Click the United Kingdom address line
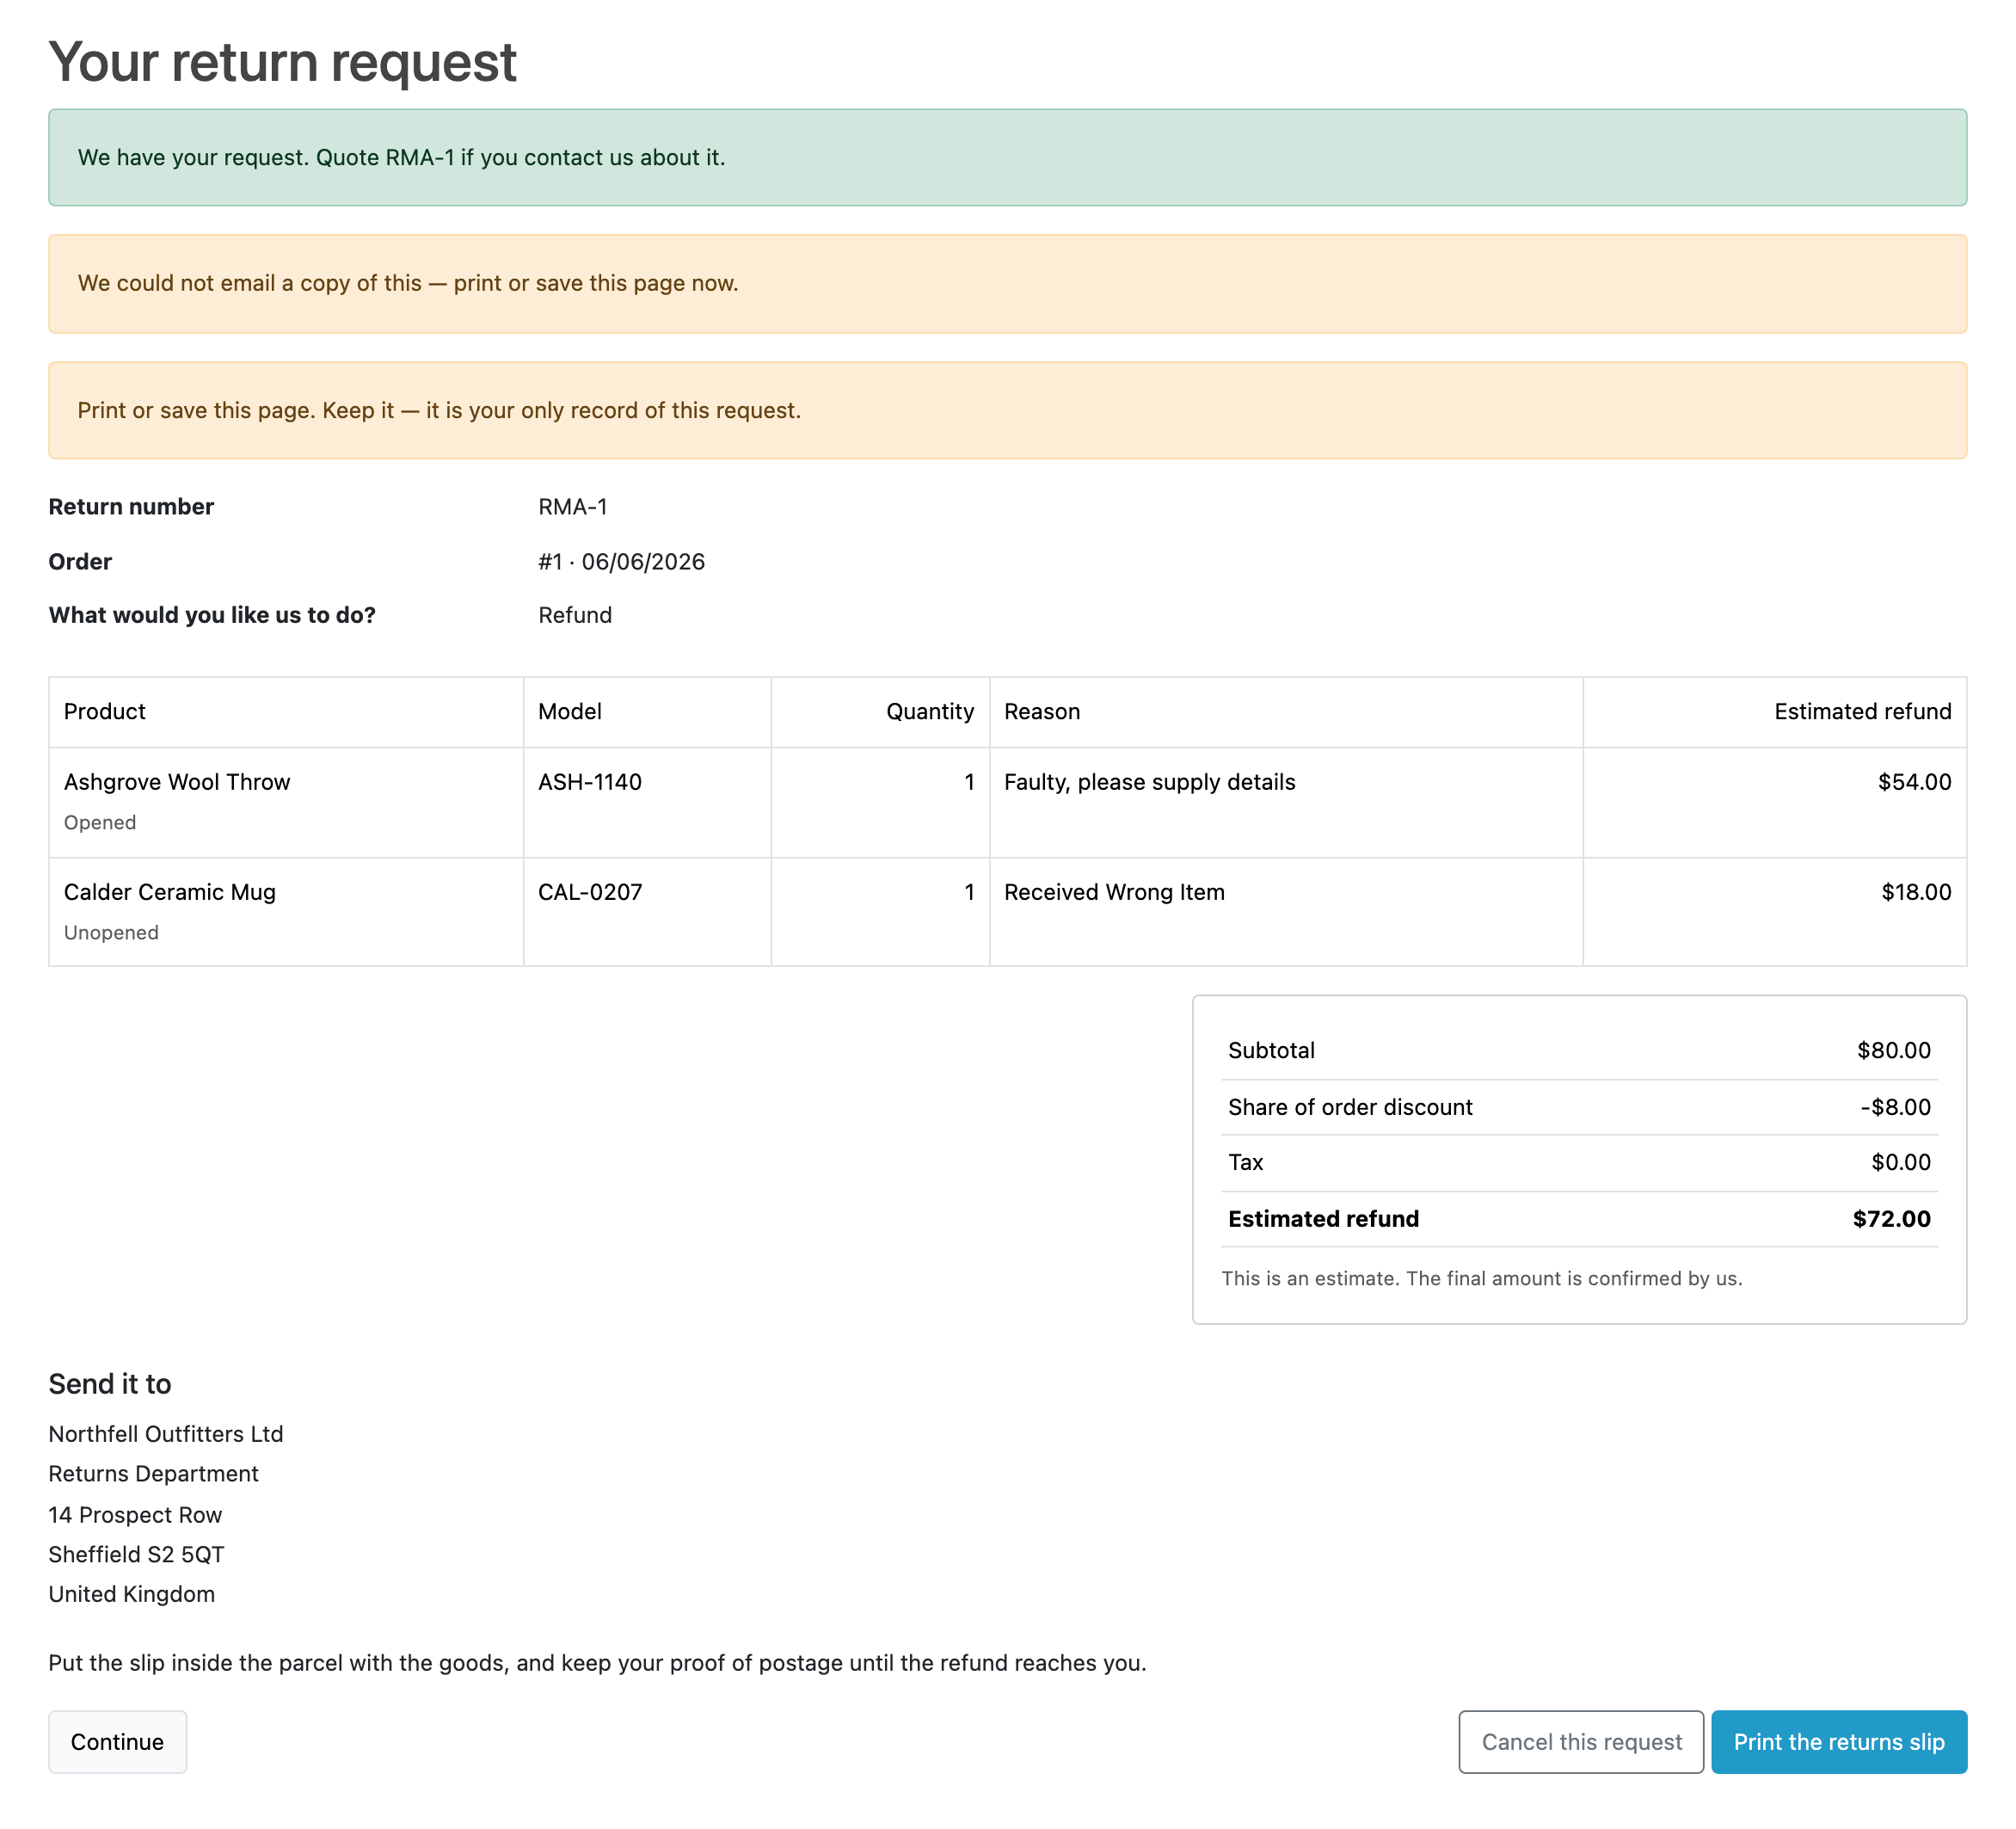This screenshot has width=2016, height=1829. tap(132, 1594)
